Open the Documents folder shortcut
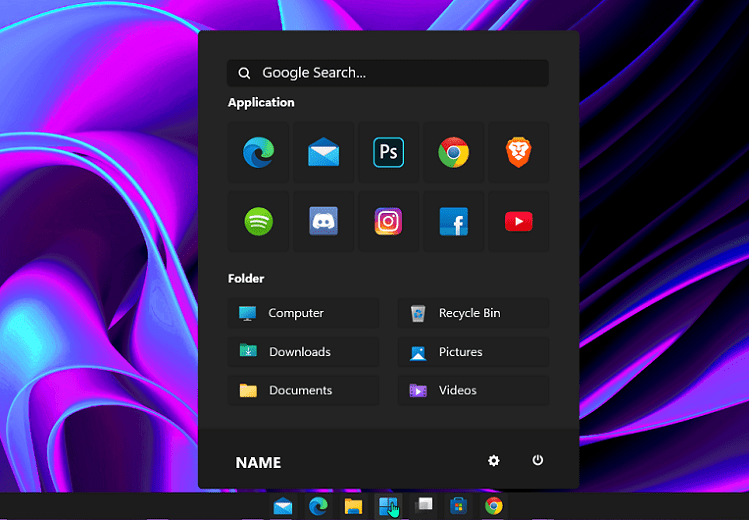Image resolution: width=749 pixels, height=520 pixels. coord(303,390)
